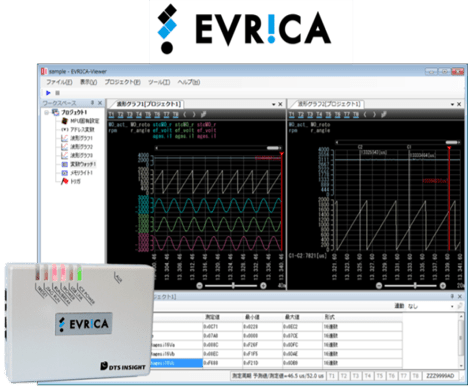Close the 波形グラフ1 pane

point(280,104)
